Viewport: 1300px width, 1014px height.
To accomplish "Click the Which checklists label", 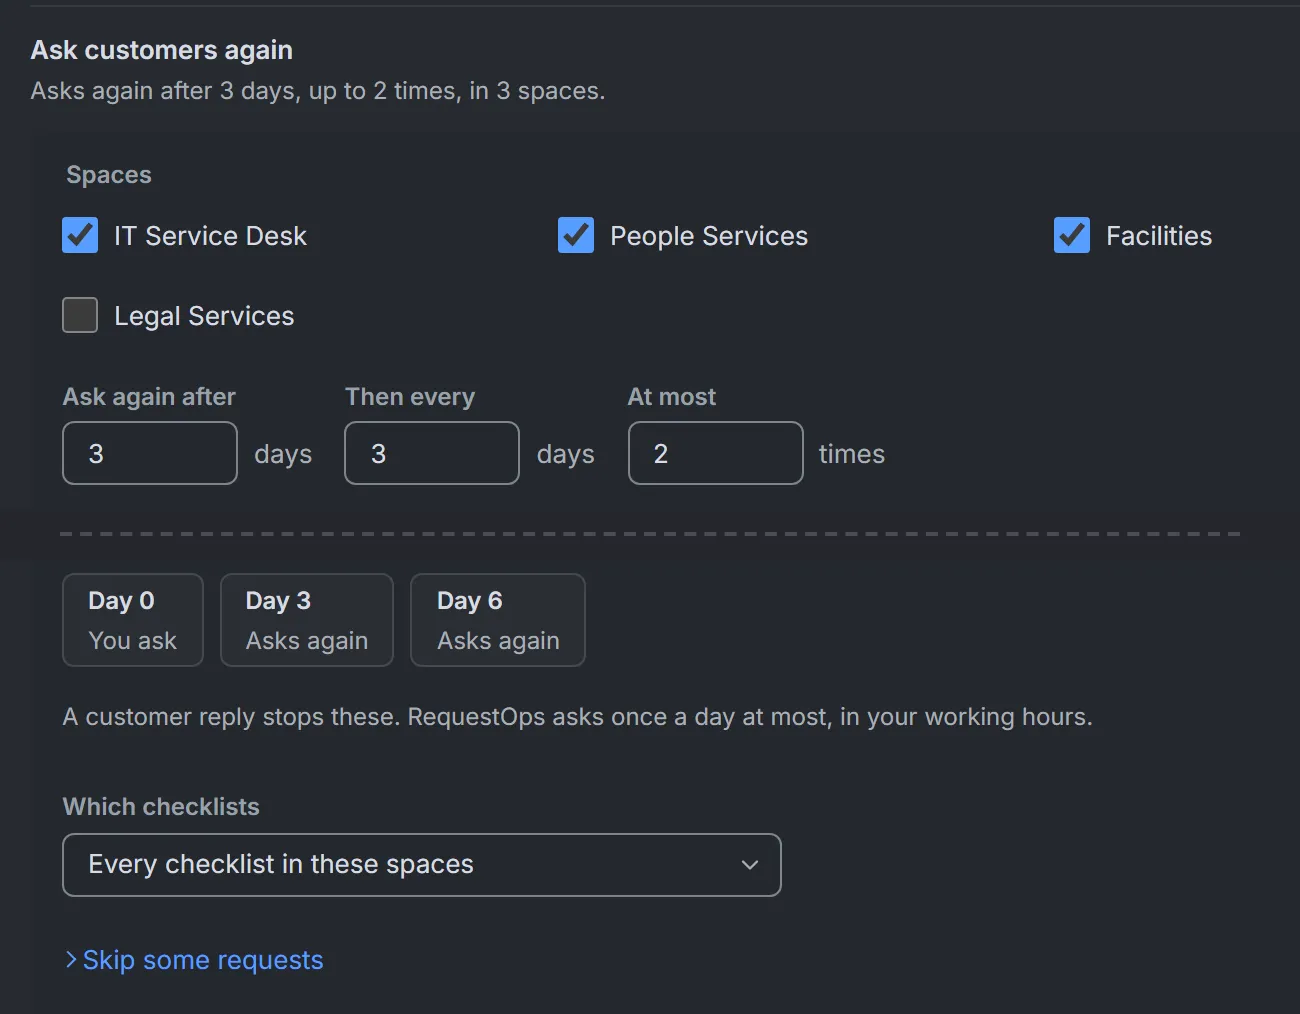I will point(161,807).
